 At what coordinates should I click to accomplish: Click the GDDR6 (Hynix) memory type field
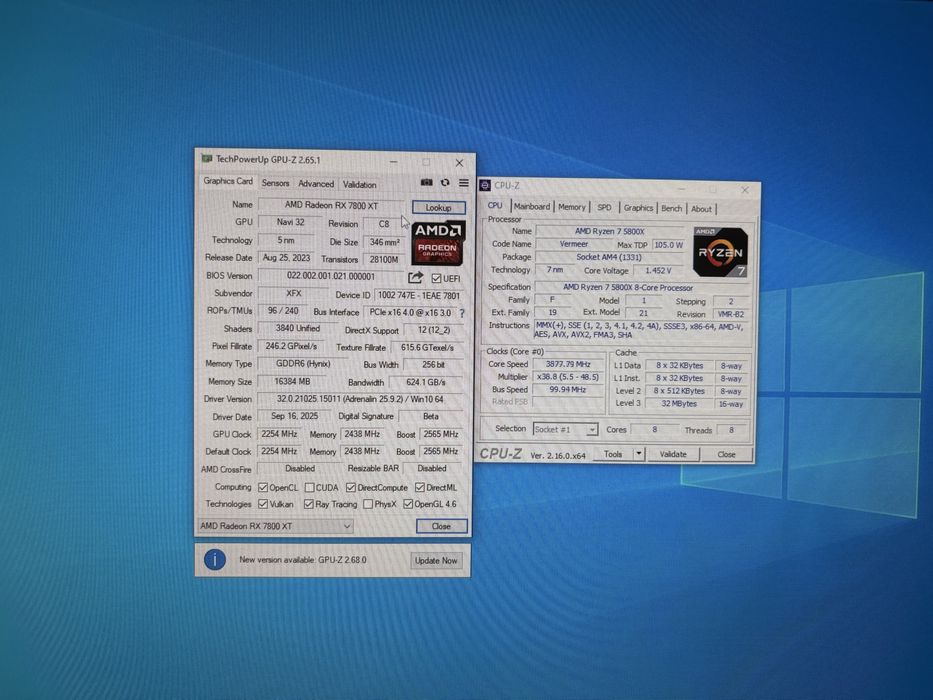(303, 364)
